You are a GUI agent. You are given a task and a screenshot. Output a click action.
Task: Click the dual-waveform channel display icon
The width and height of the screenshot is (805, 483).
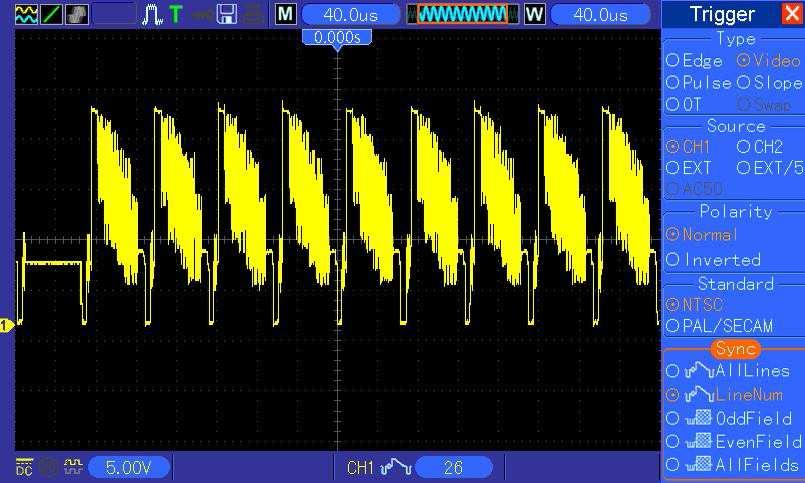26,14
